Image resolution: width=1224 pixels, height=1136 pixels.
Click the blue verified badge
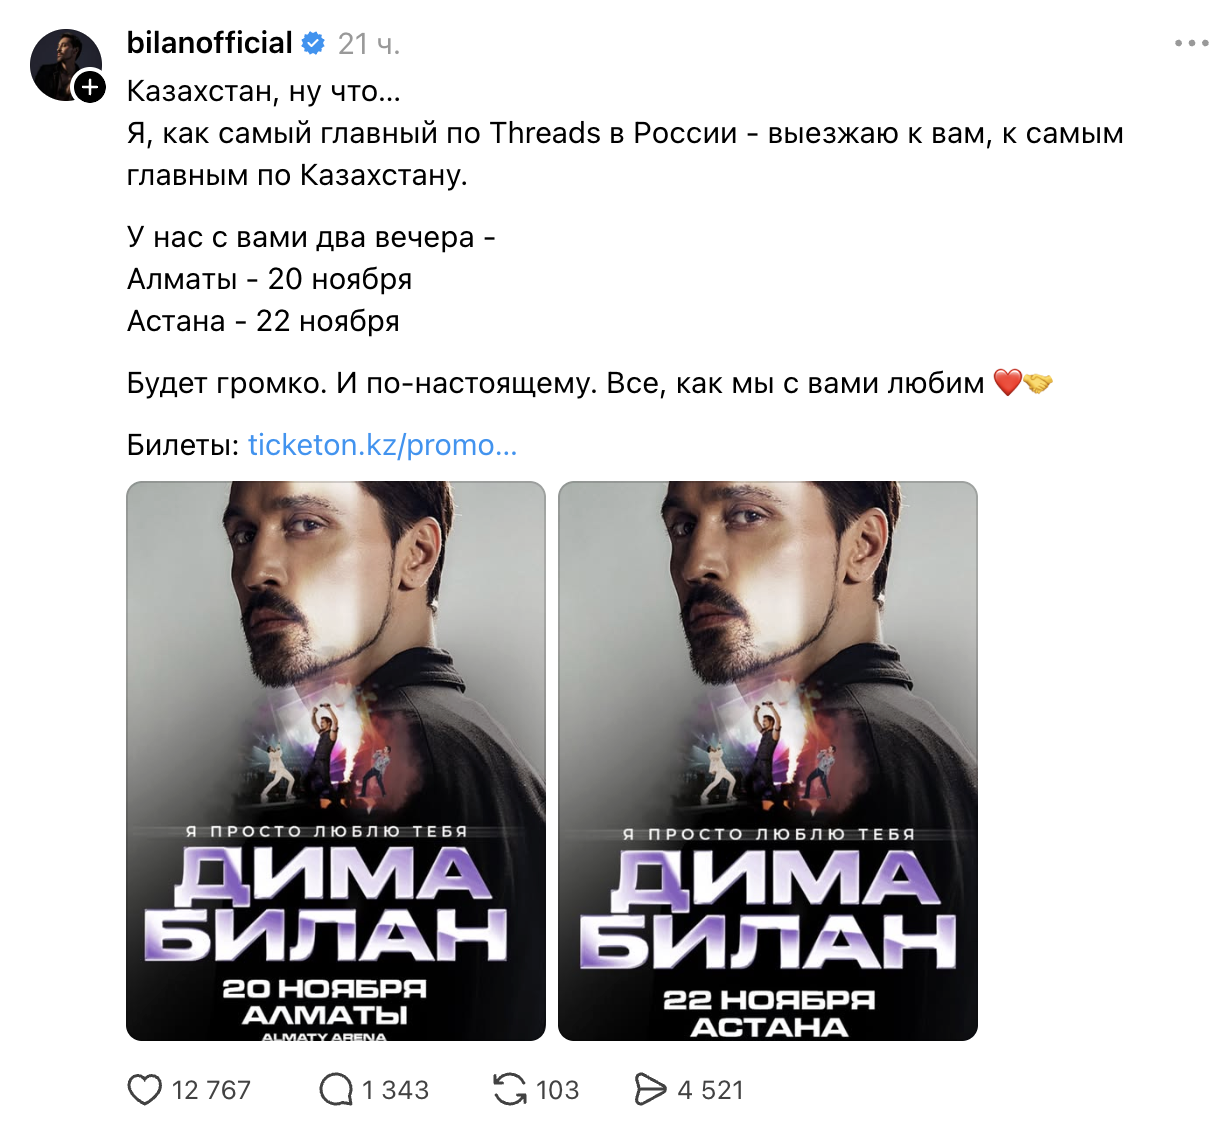coord(313,43)
